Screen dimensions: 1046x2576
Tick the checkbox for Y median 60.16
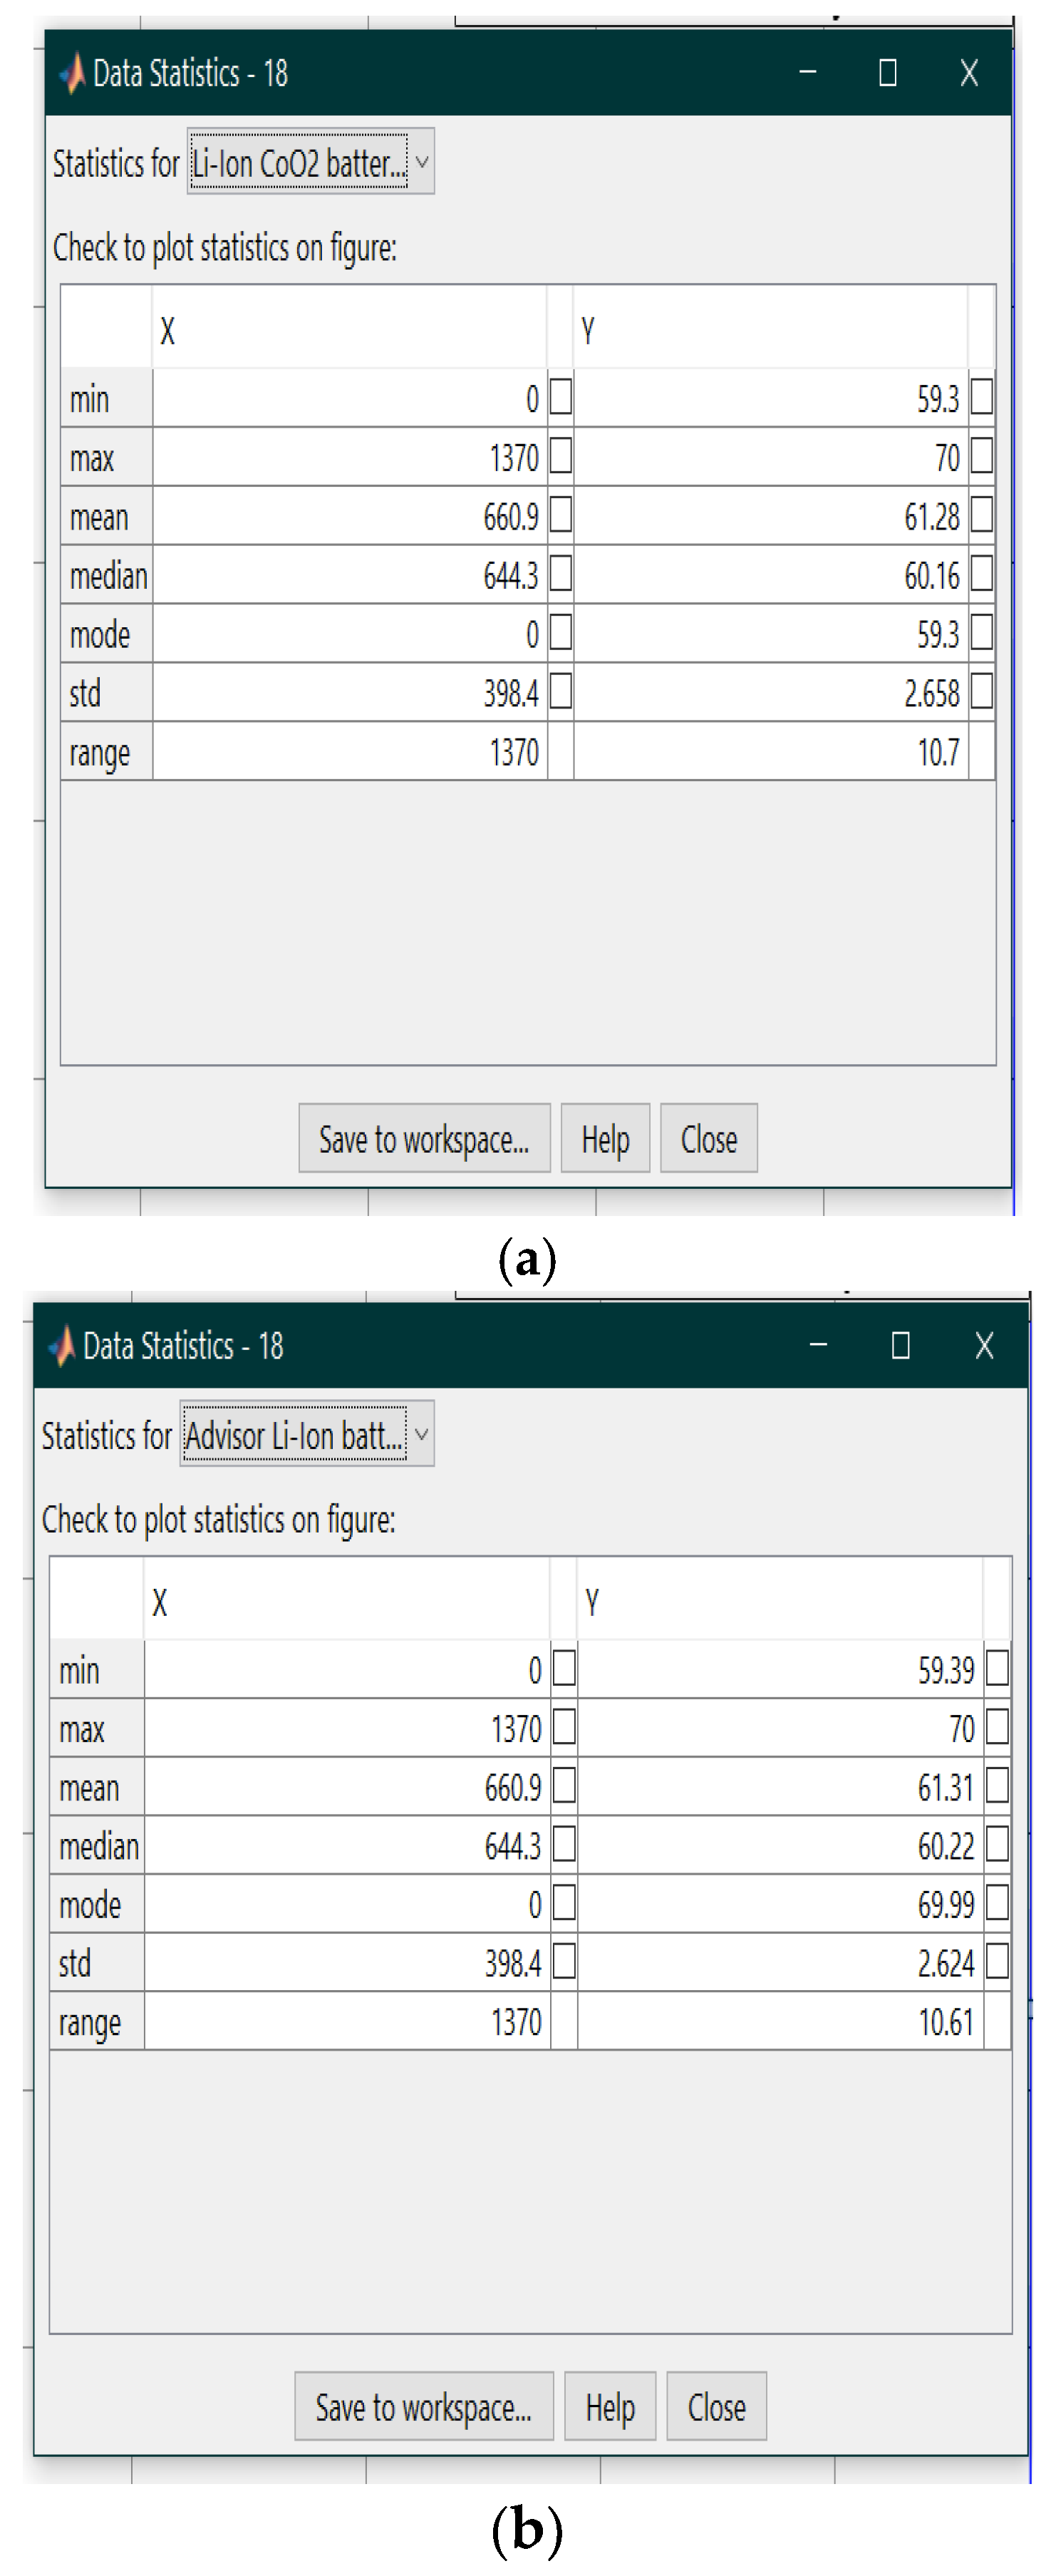coord(981,574)
